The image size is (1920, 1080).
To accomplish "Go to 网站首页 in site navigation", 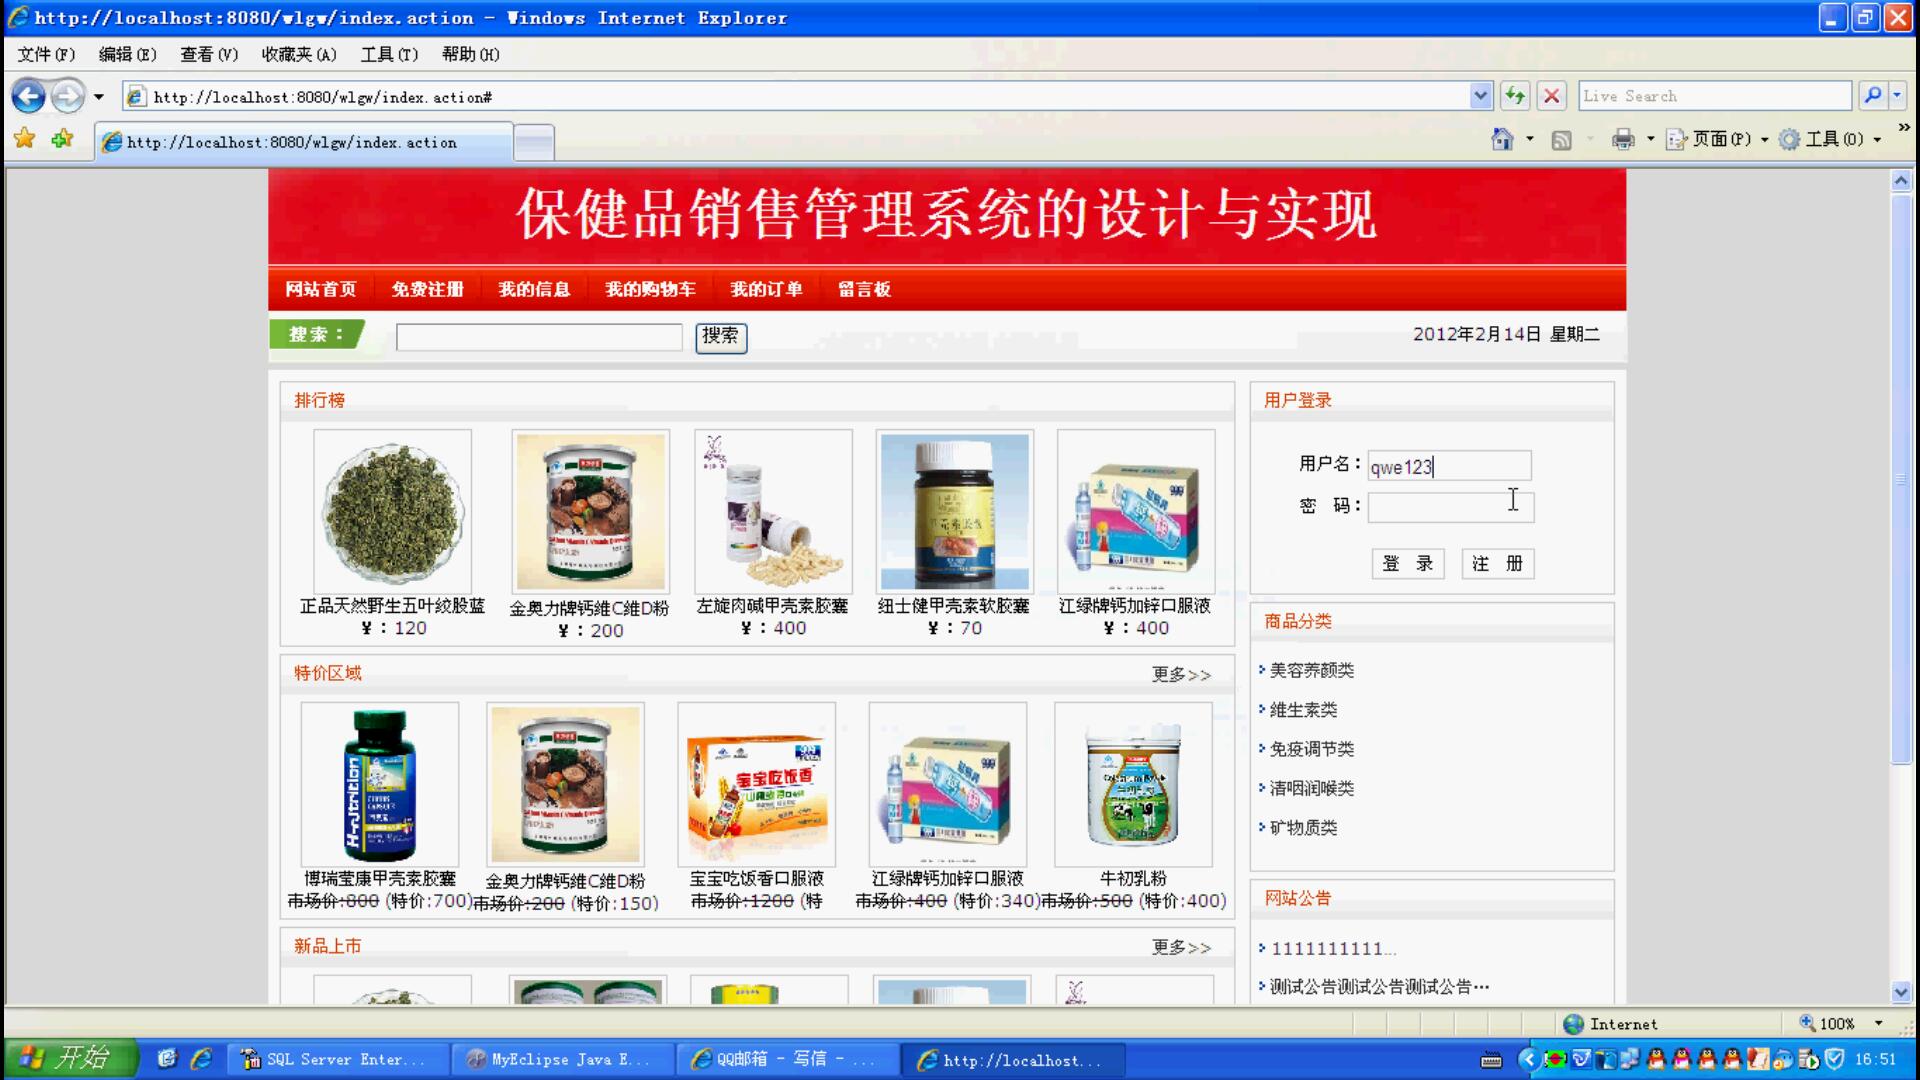I will pos(320,289).
